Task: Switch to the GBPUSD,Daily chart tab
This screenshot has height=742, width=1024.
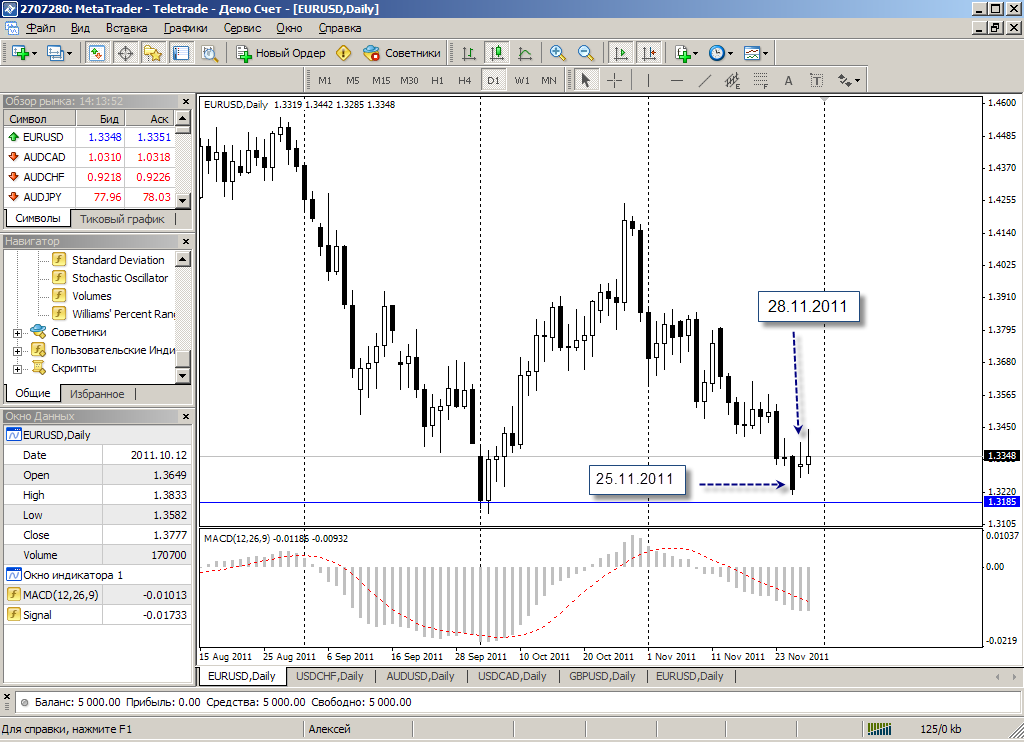Action: pyautogui.click(x=603, y=676)
